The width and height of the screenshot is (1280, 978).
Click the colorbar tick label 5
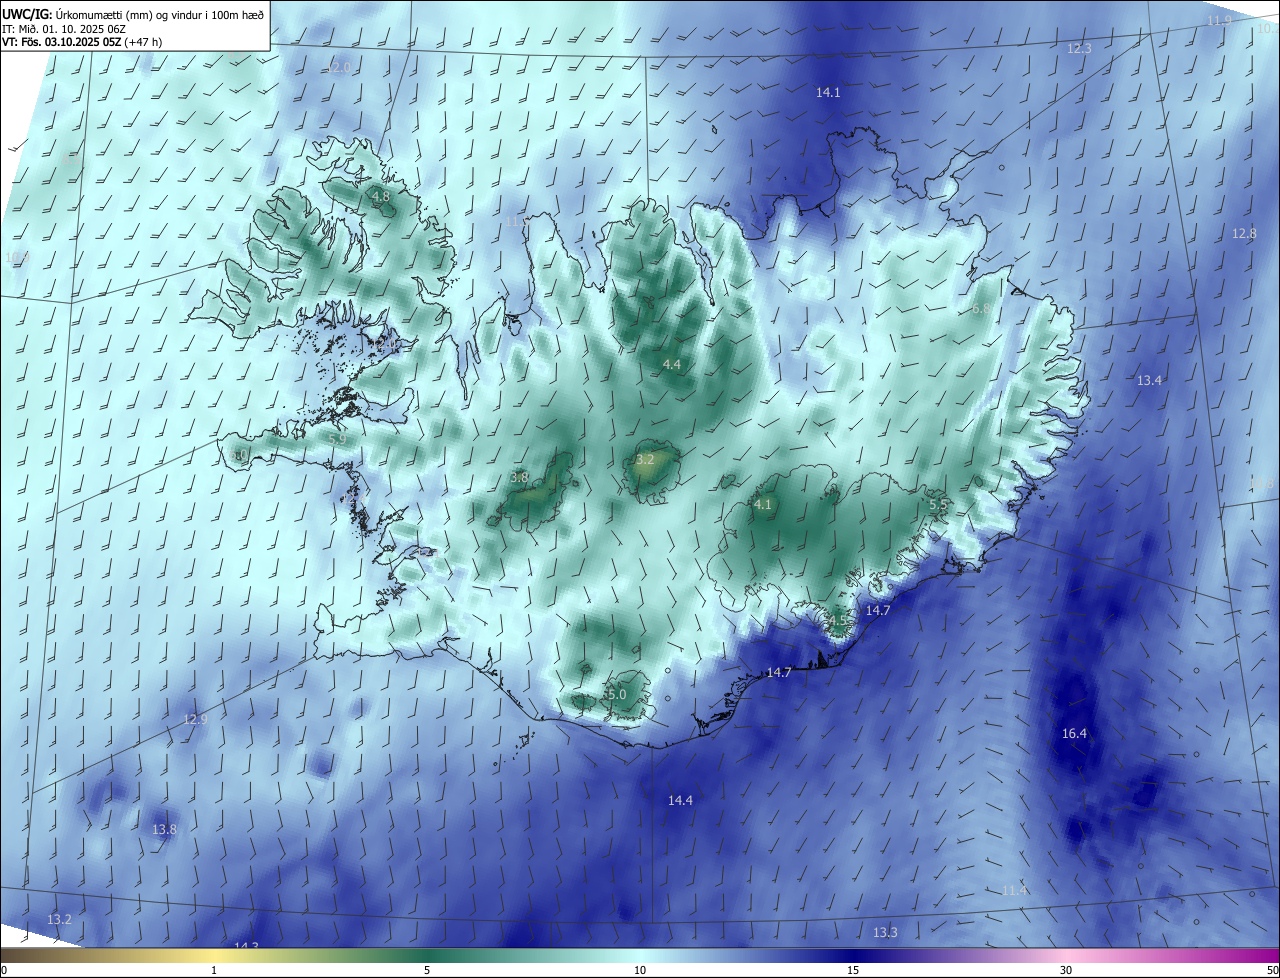(x=427, y=970)
